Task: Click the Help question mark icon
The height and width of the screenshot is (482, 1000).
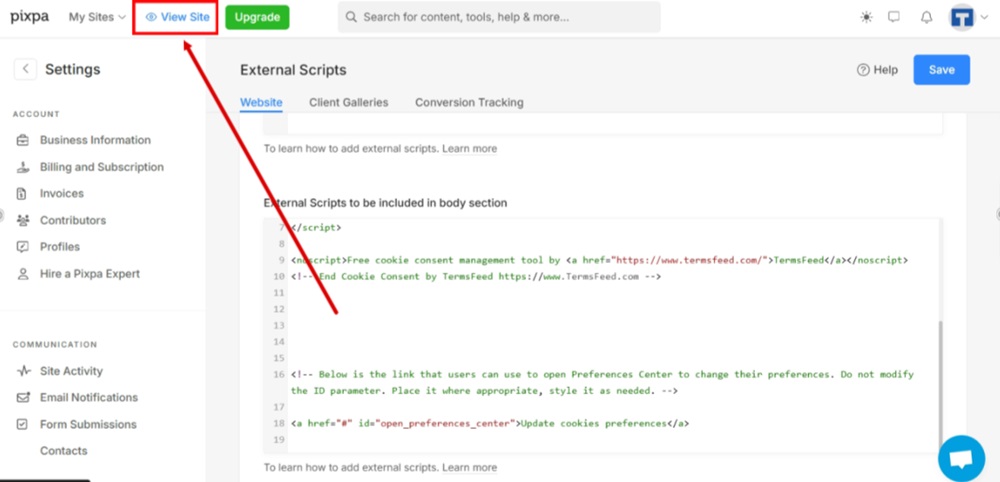Action: (863, 70)
